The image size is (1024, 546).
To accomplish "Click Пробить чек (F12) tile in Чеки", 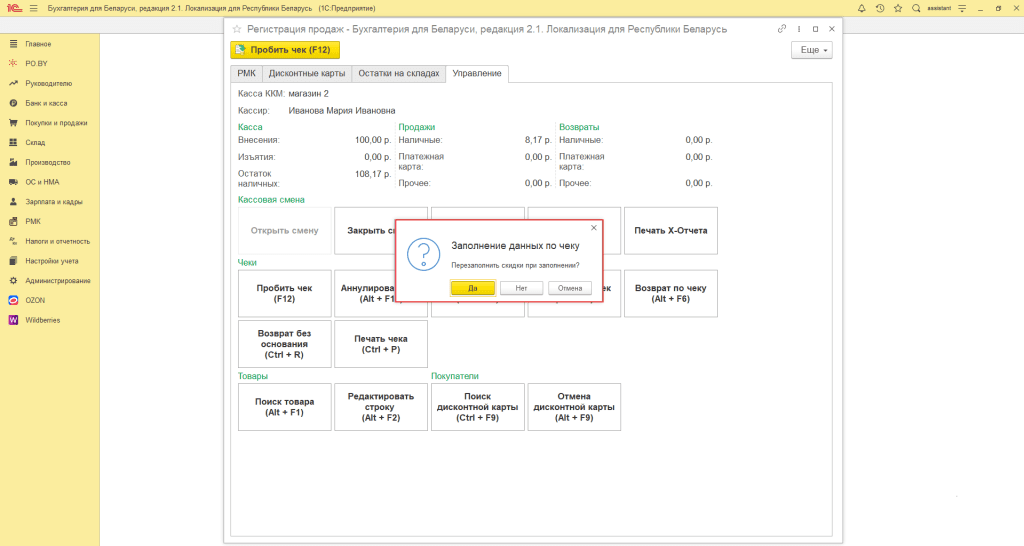I will coord(285,294).
